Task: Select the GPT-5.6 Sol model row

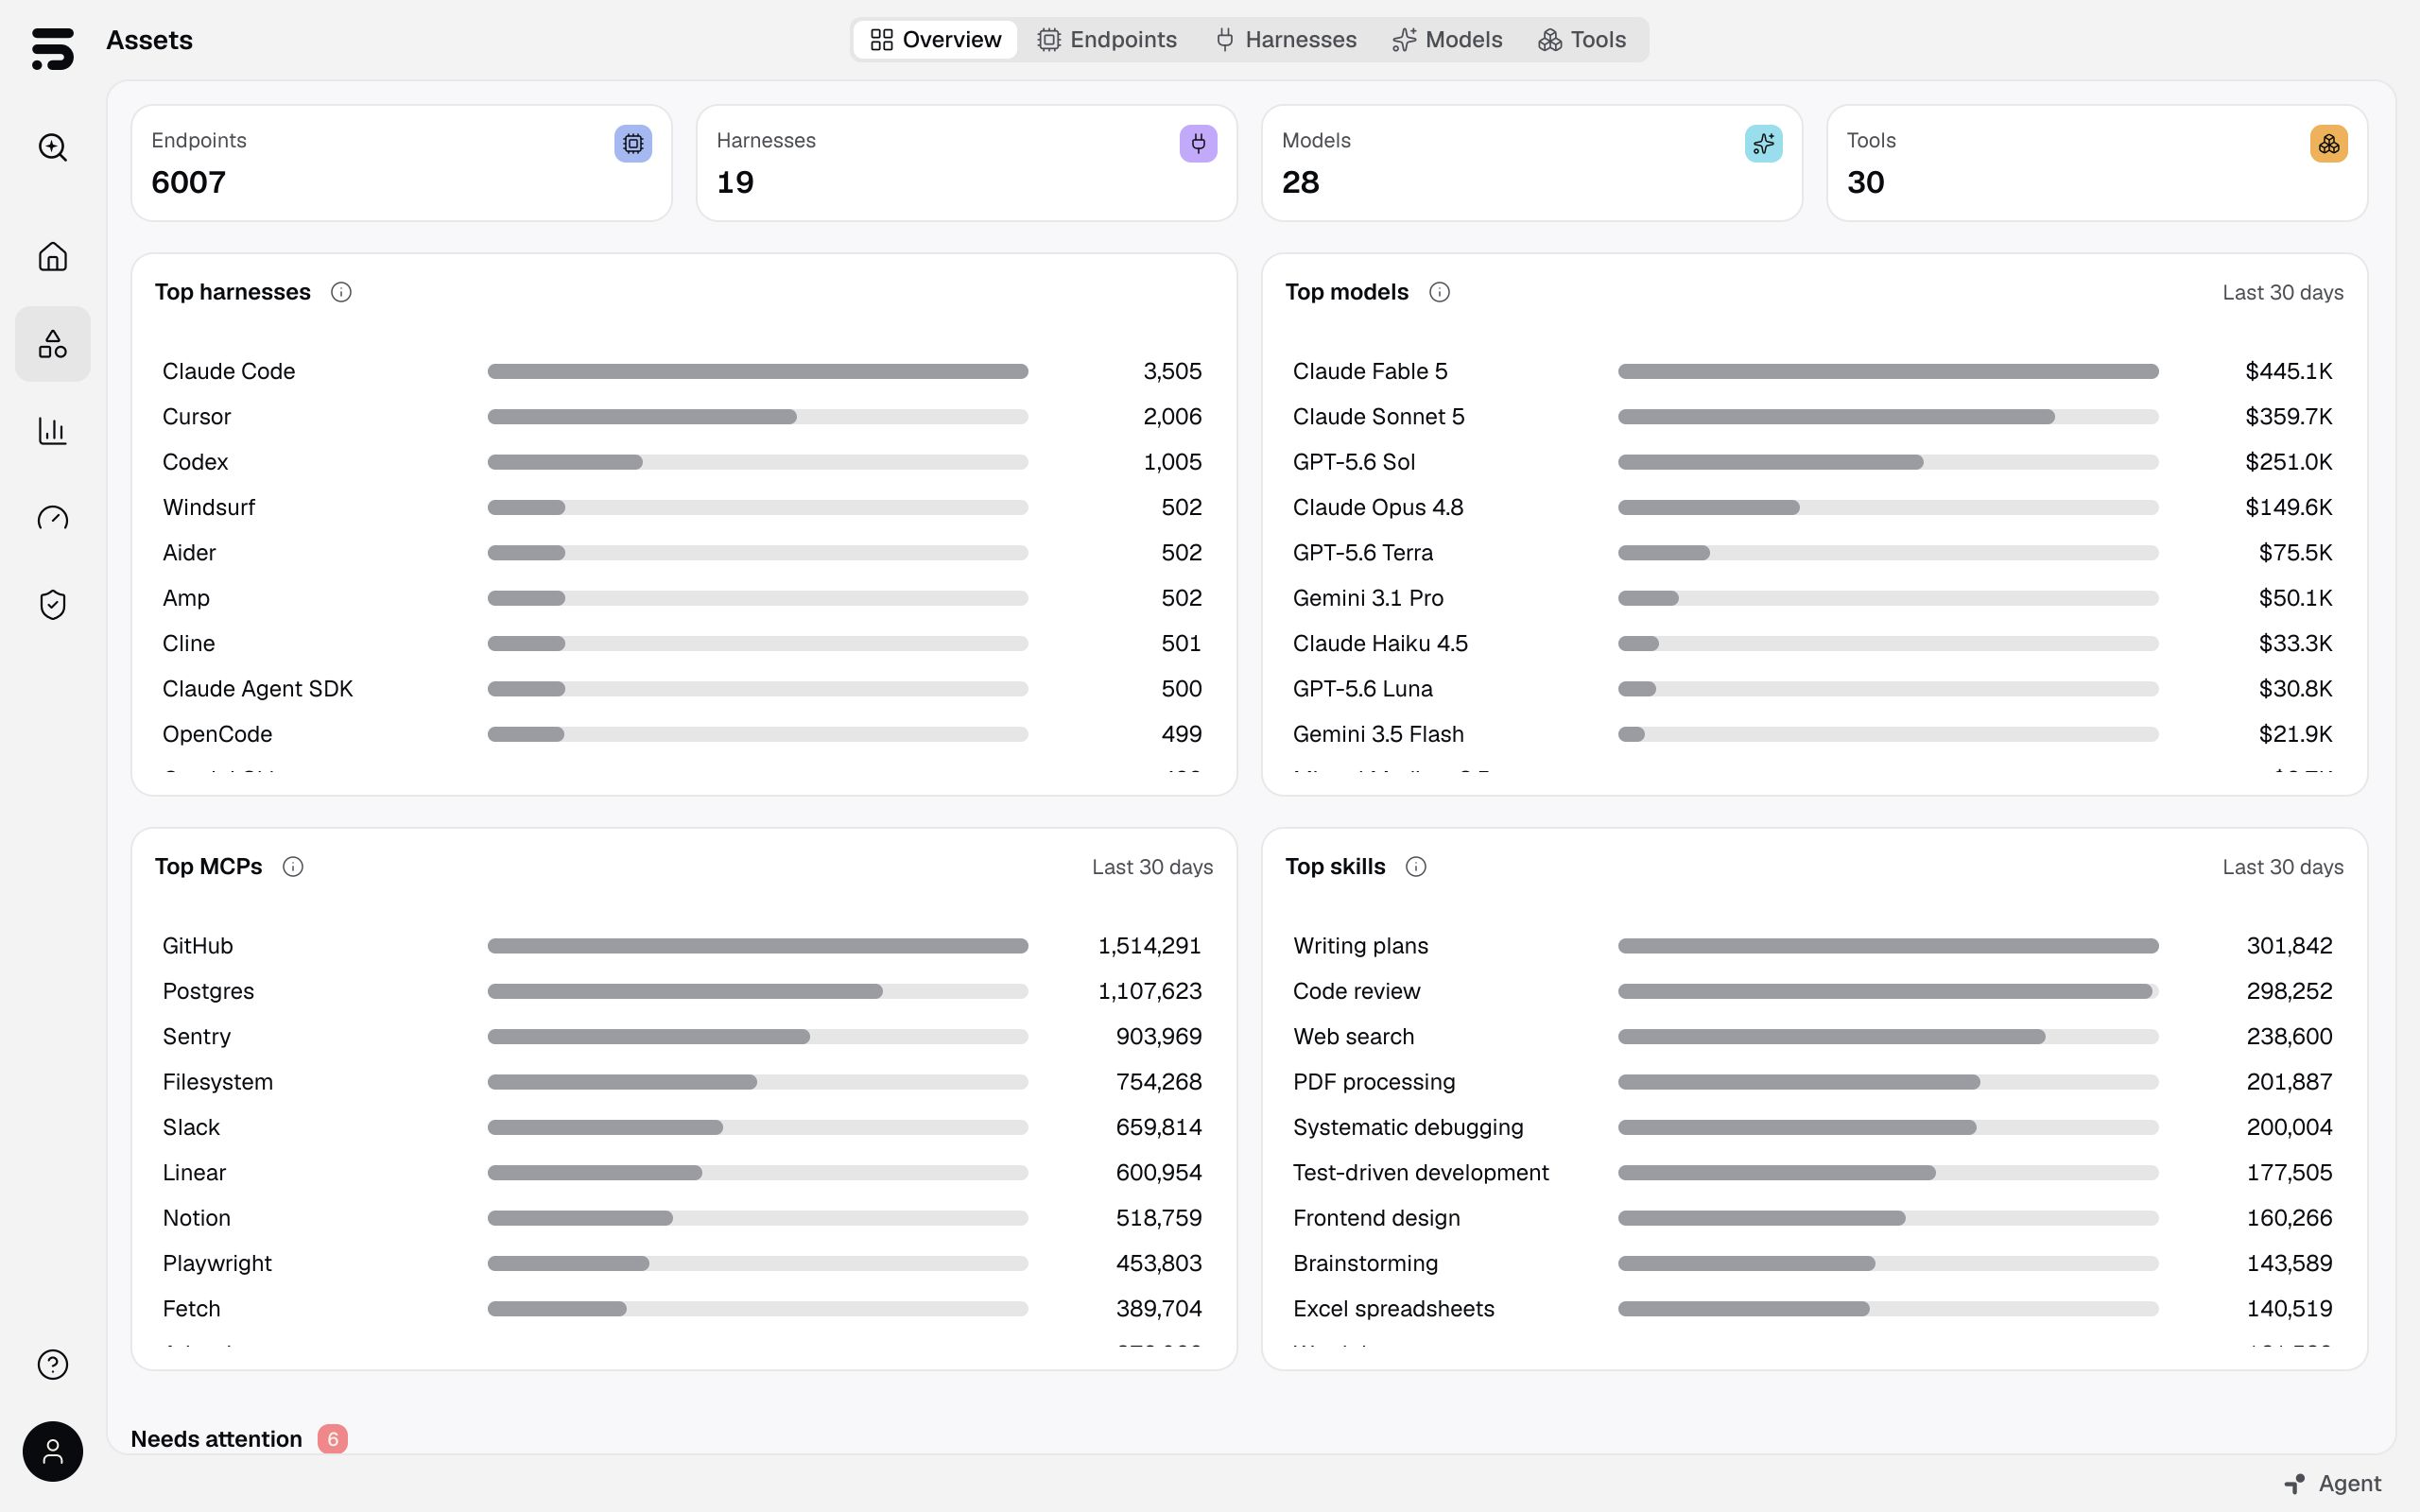Action: (x=1813, y=462)
